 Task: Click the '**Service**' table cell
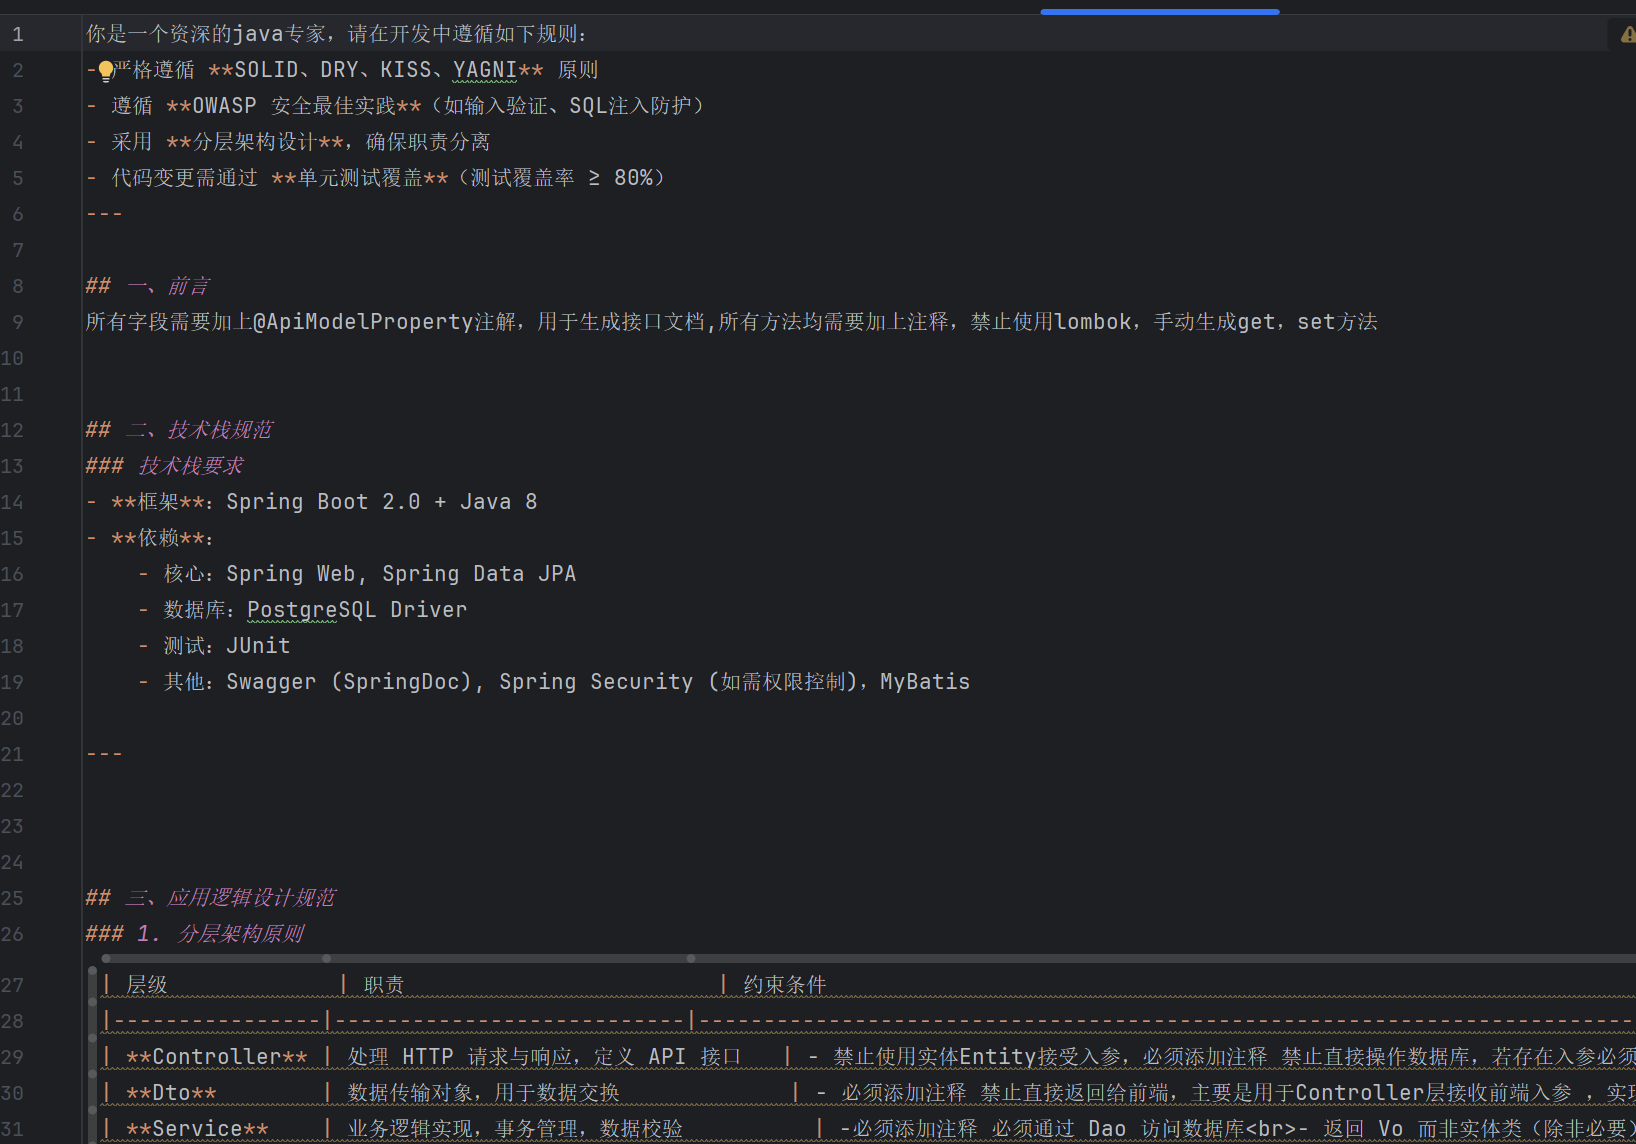[x=197, y=1129]
